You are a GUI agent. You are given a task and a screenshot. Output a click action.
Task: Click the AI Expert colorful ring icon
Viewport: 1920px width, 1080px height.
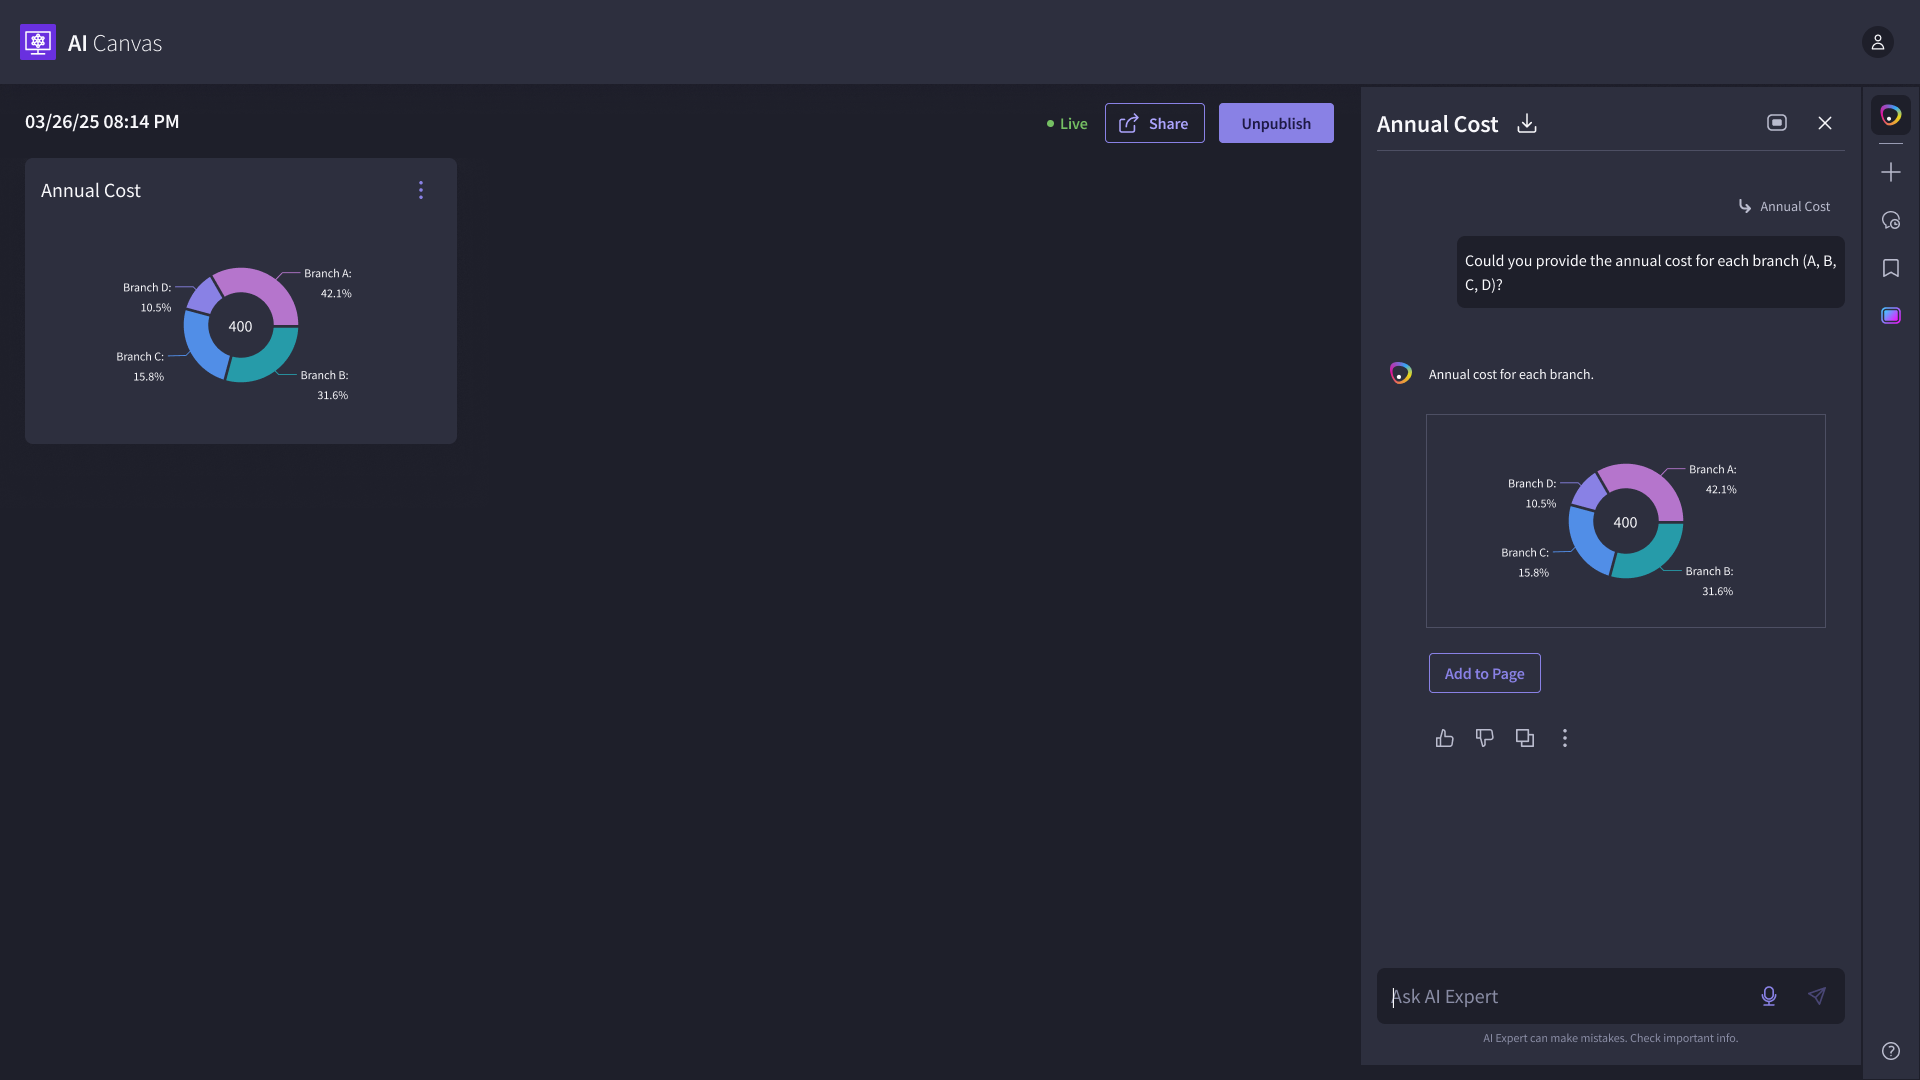tap(1890, 115)
